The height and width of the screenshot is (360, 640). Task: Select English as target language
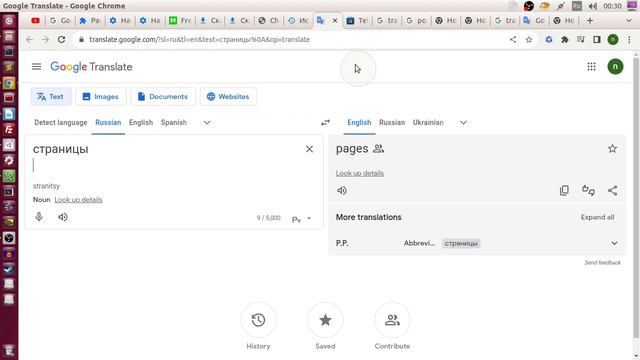coord(359,122)
